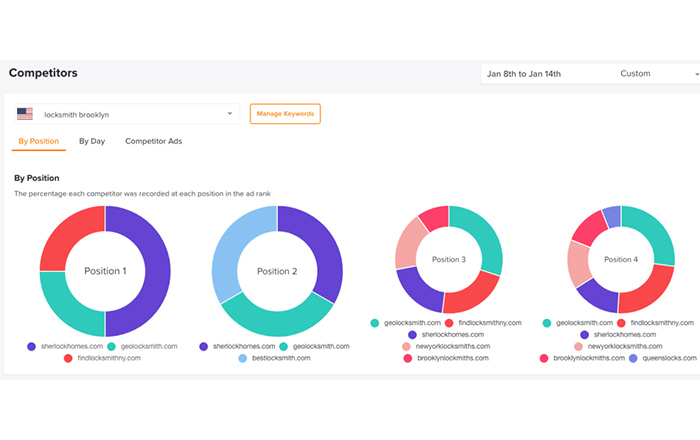The image size is (700, 440).
Task: Click bestlocksmith.com legend marker under Position 2
Action: point(242,358)
